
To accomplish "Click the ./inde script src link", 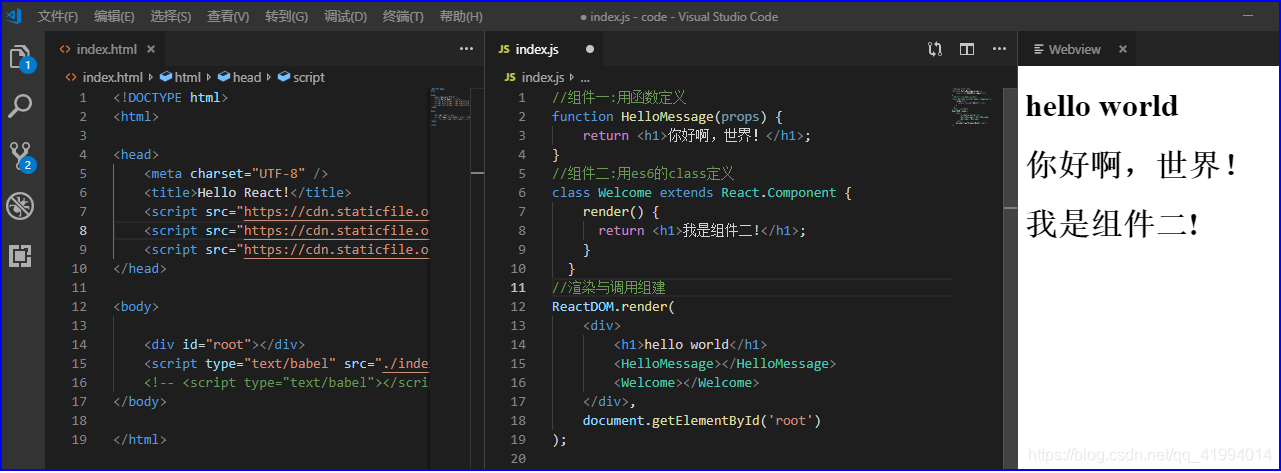I will 406,364.
